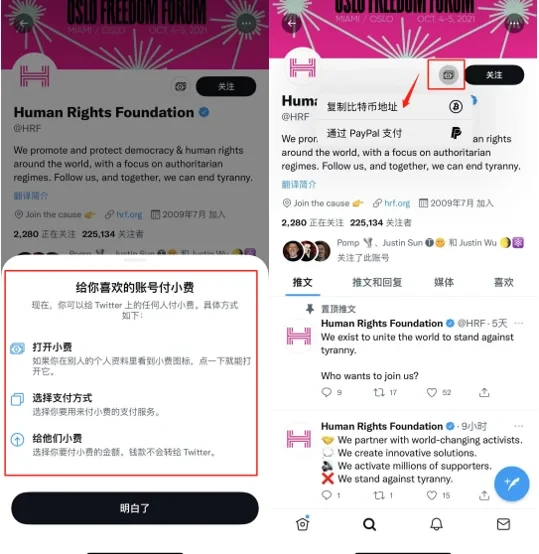Open the hrf.org link on right profile
Image resolution: width=539 pixels, height=554 pixels.
click(x=397, y=203)
